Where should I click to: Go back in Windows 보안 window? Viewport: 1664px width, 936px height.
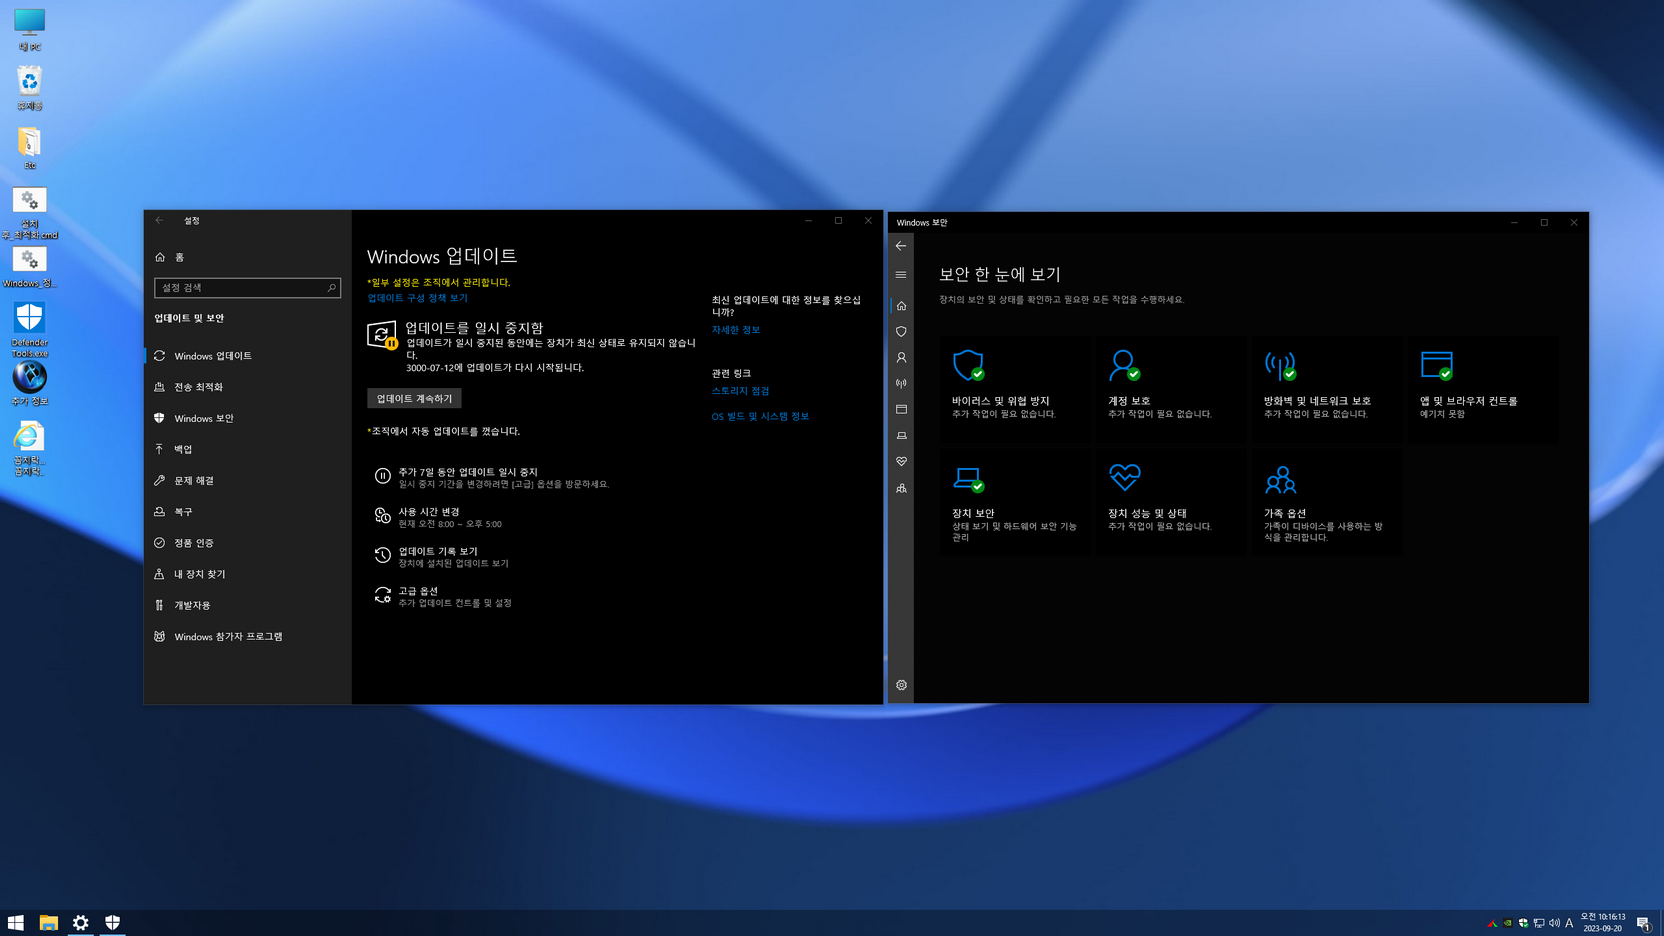(901, 246)
